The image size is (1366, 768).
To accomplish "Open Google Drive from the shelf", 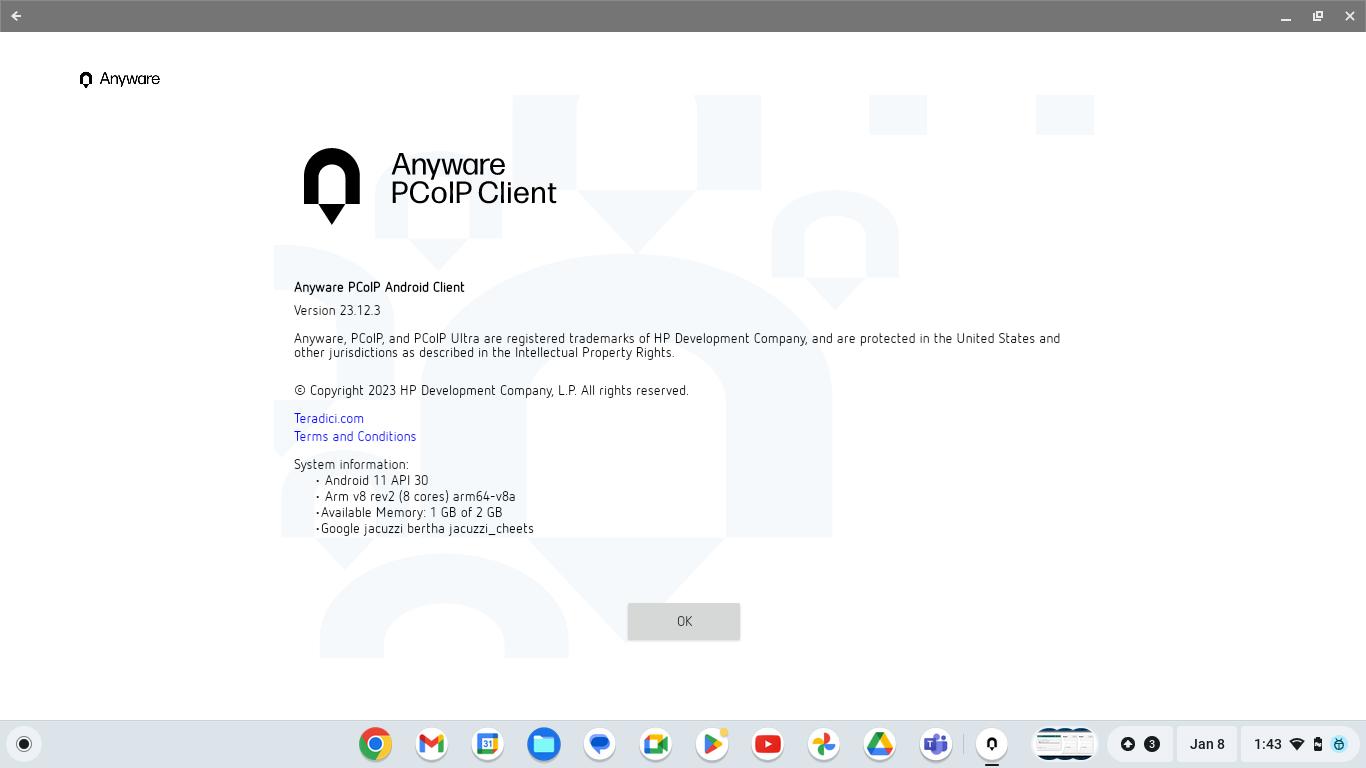I will [880, 744].
